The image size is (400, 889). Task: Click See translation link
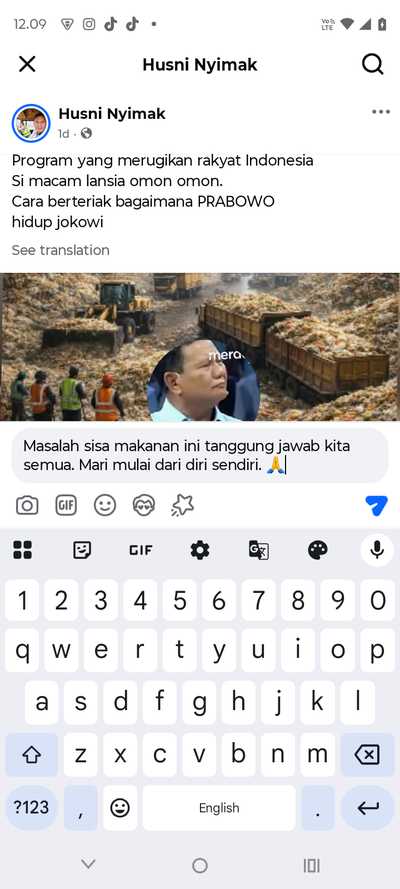(x=61, y=250)
